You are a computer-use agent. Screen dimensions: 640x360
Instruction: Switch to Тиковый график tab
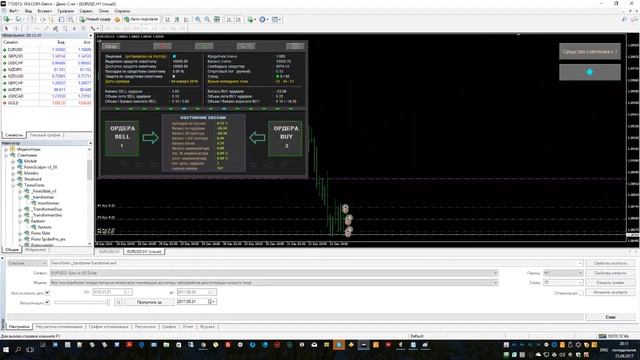click(x=45, y=135)
